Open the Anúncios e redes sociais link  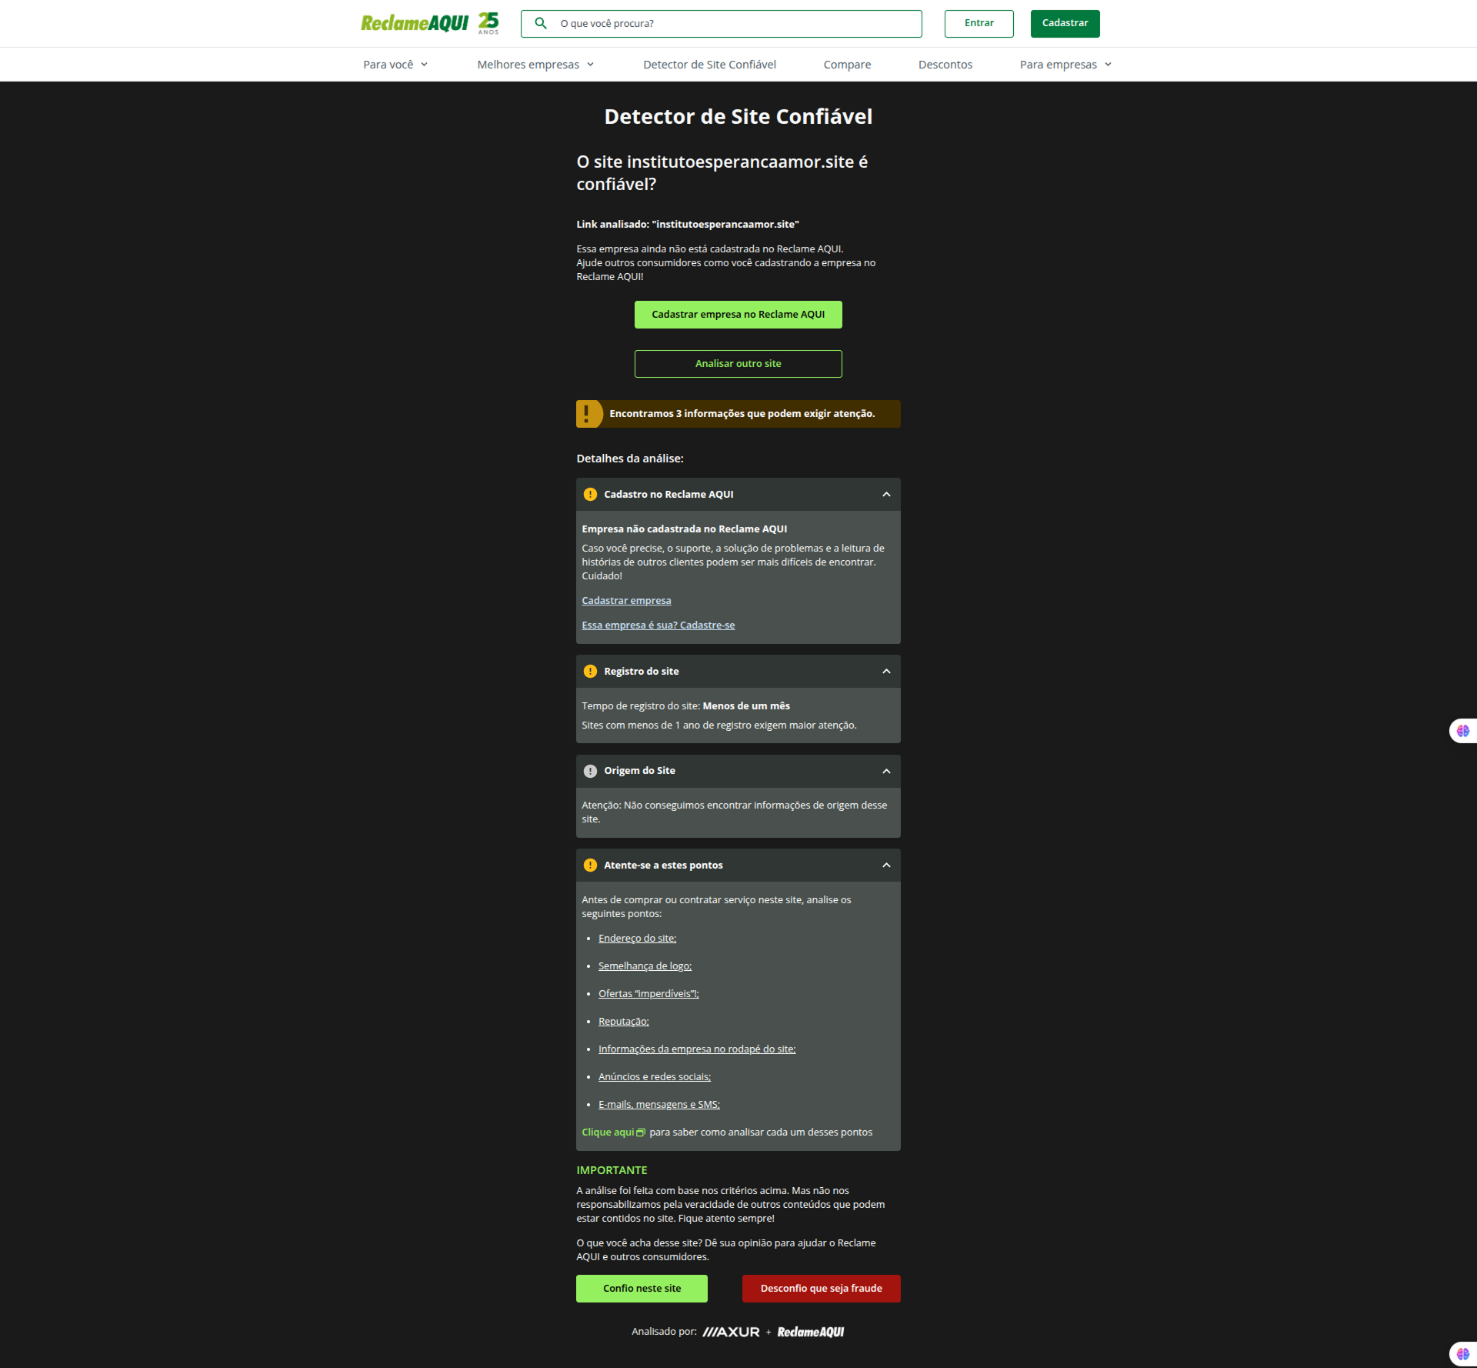pos(654,1077)
